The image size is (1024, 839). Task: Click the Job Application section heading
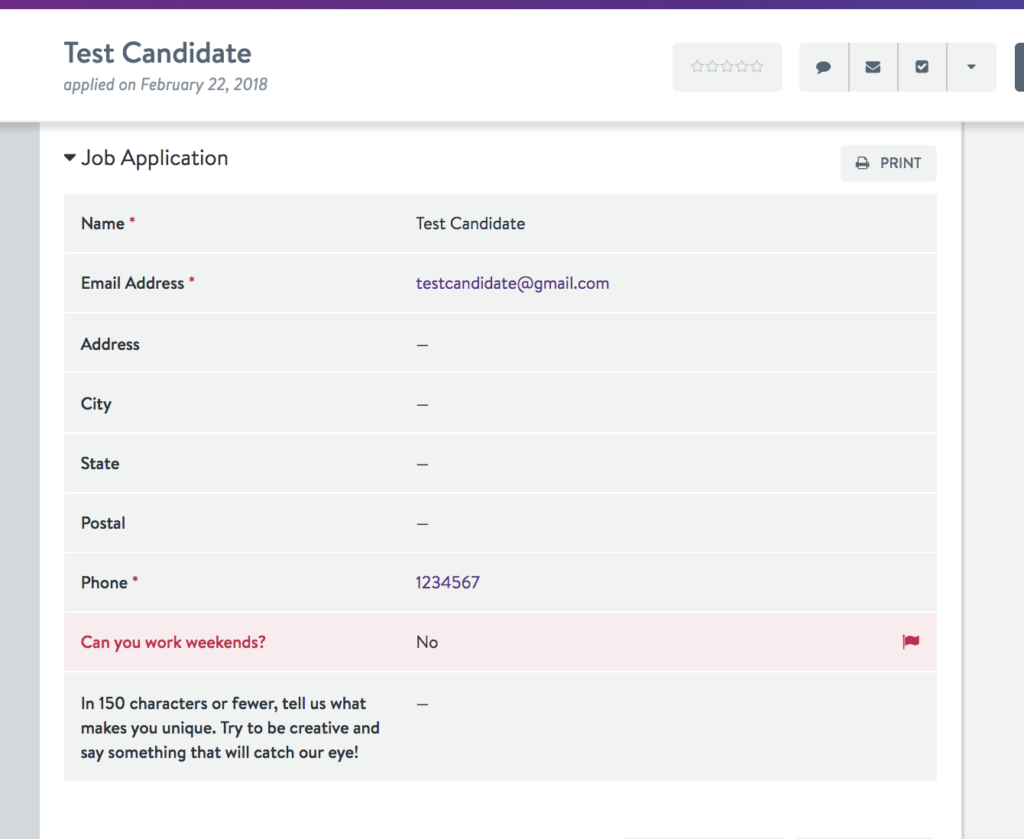pyautogui.click(x=154, y=158)
